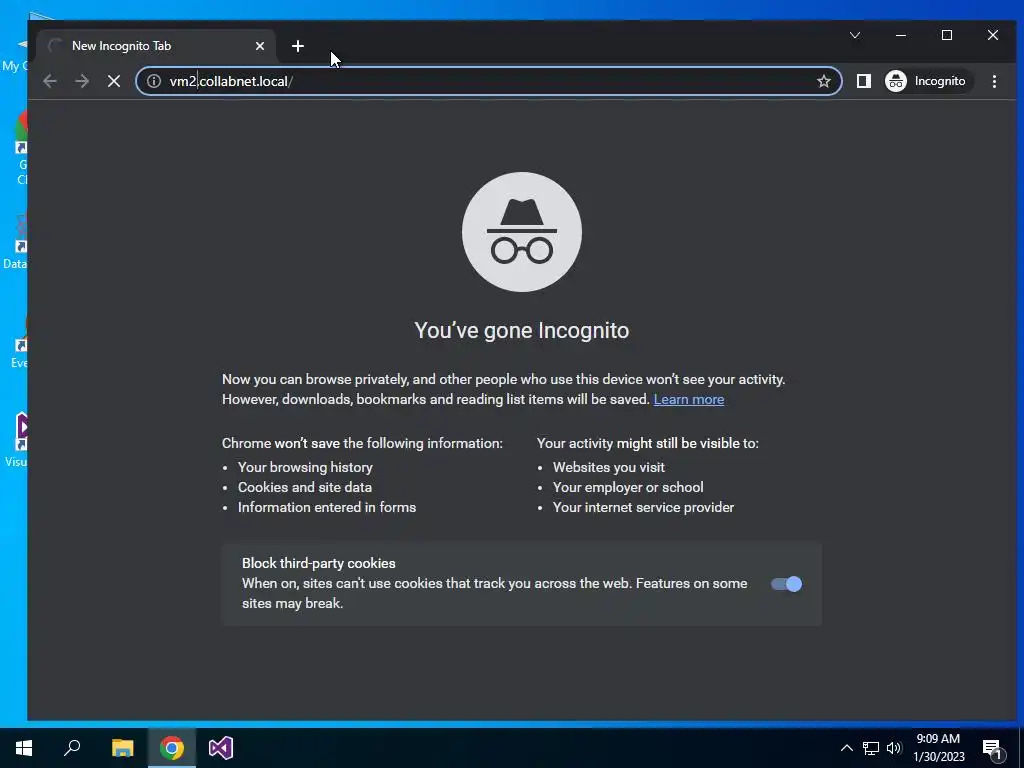This screenshot has width=1024, height=768.
Task: Expand the tab search dropdown arrow
Action: coord(855,35)
